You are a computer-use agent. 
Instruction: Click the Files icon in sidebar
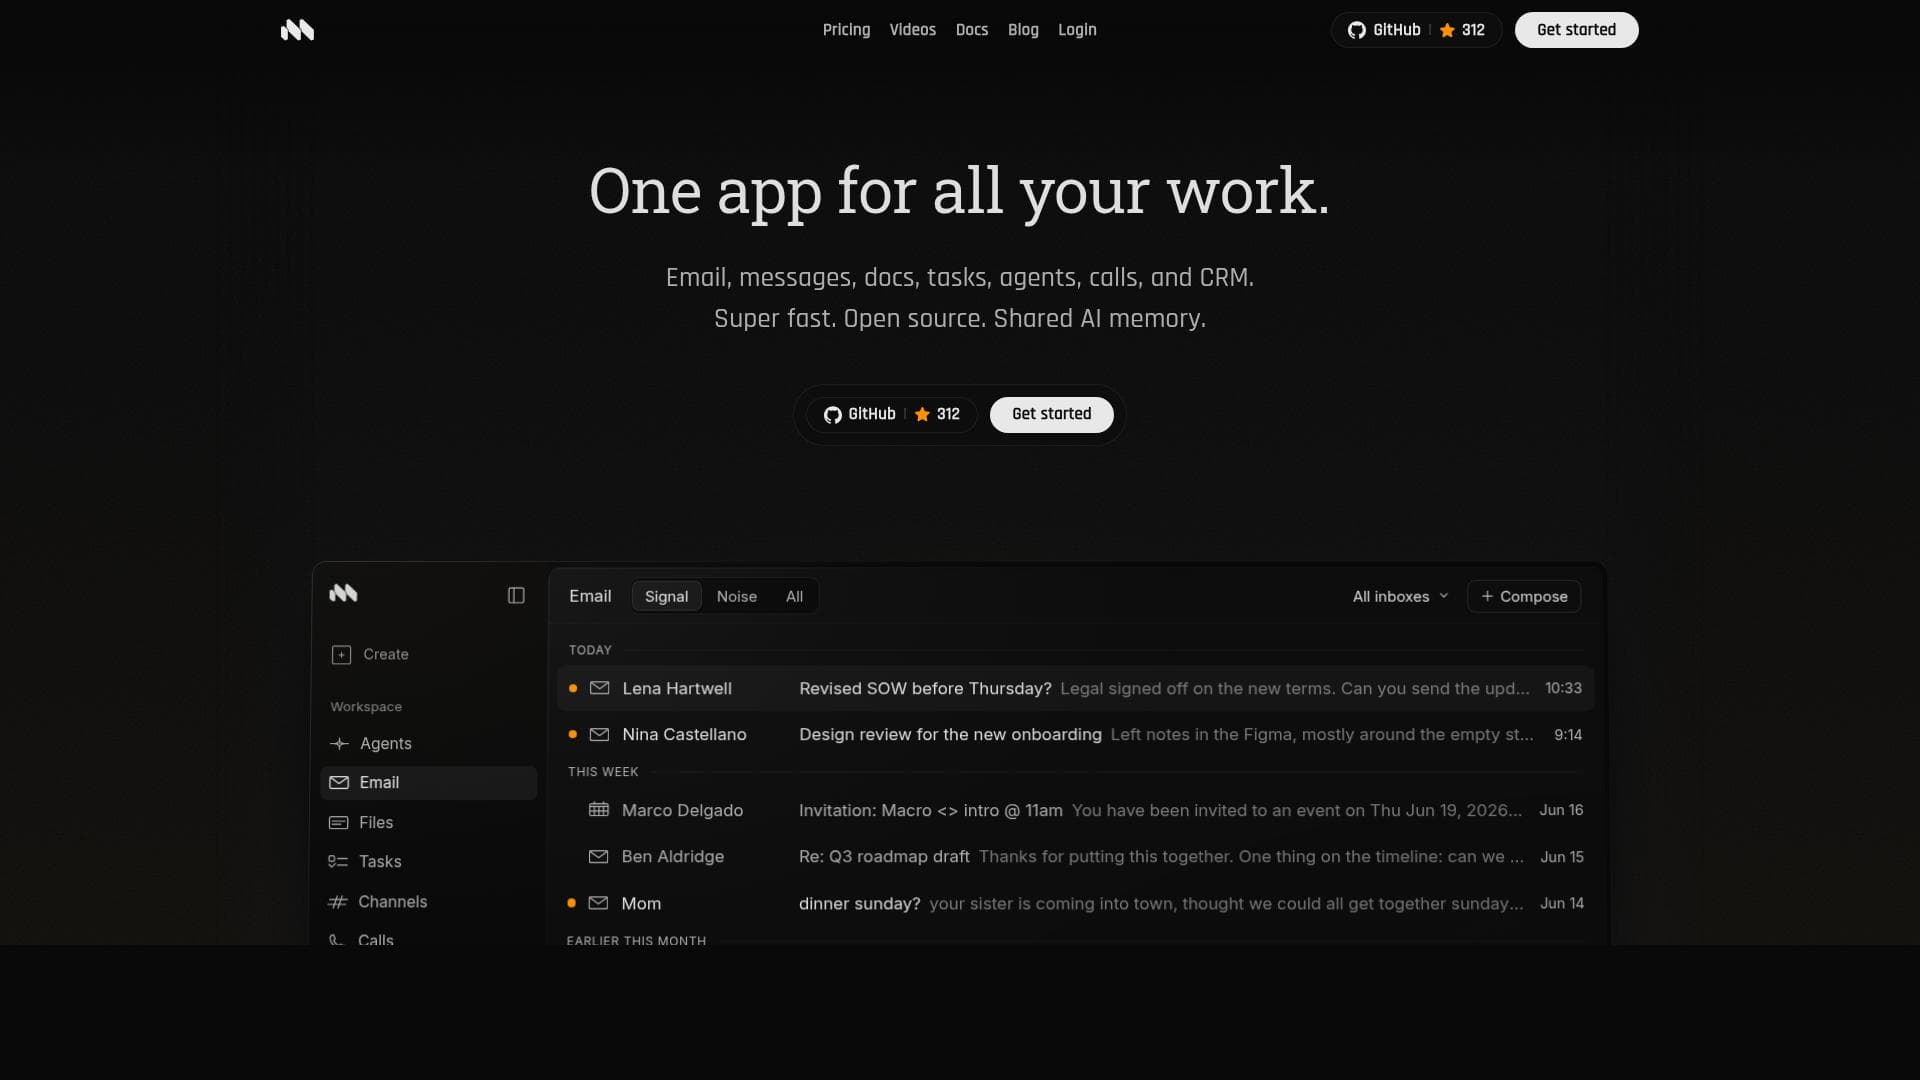339,823
